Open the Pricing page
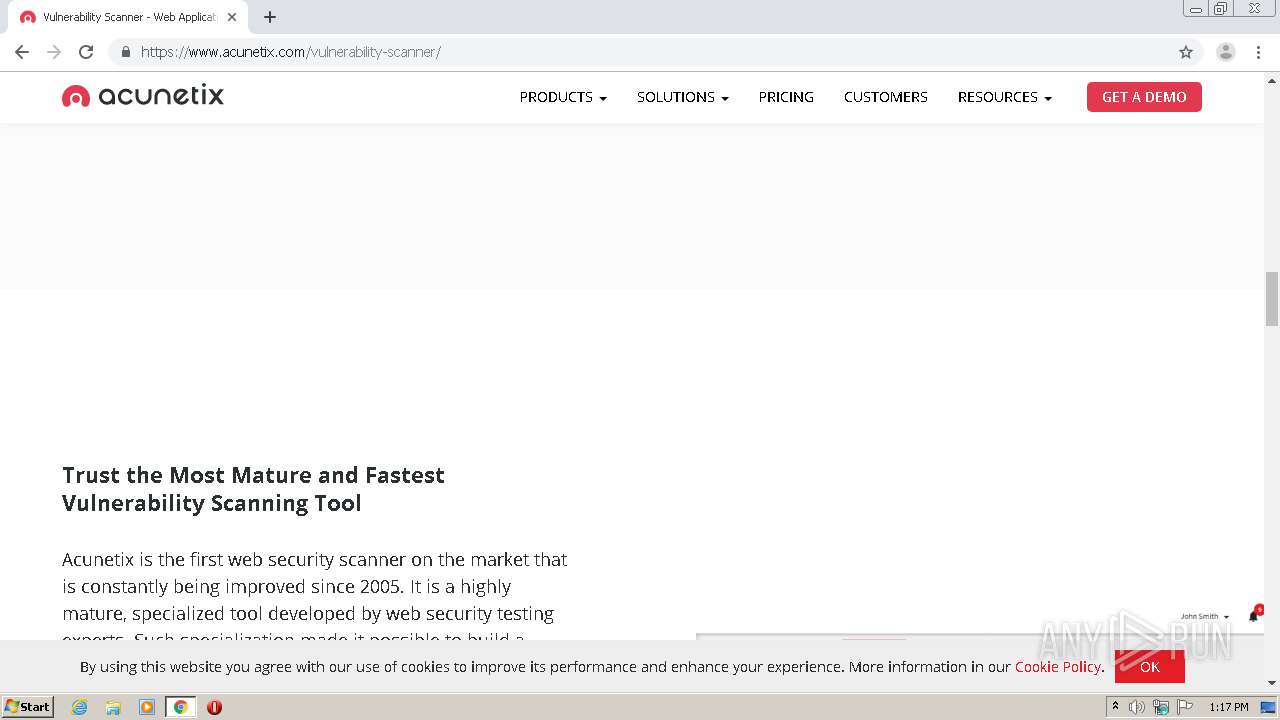The width and height of the screenshot is (1280, 720). click(786, 97)
